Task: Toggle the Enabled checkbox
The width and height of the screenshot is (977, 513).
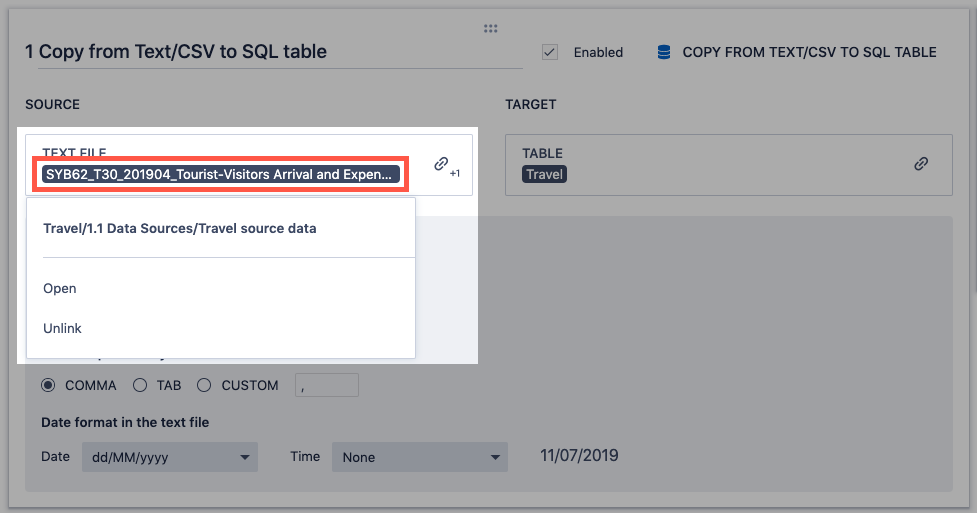Action: pyautogui.click(x=549, y=52)
